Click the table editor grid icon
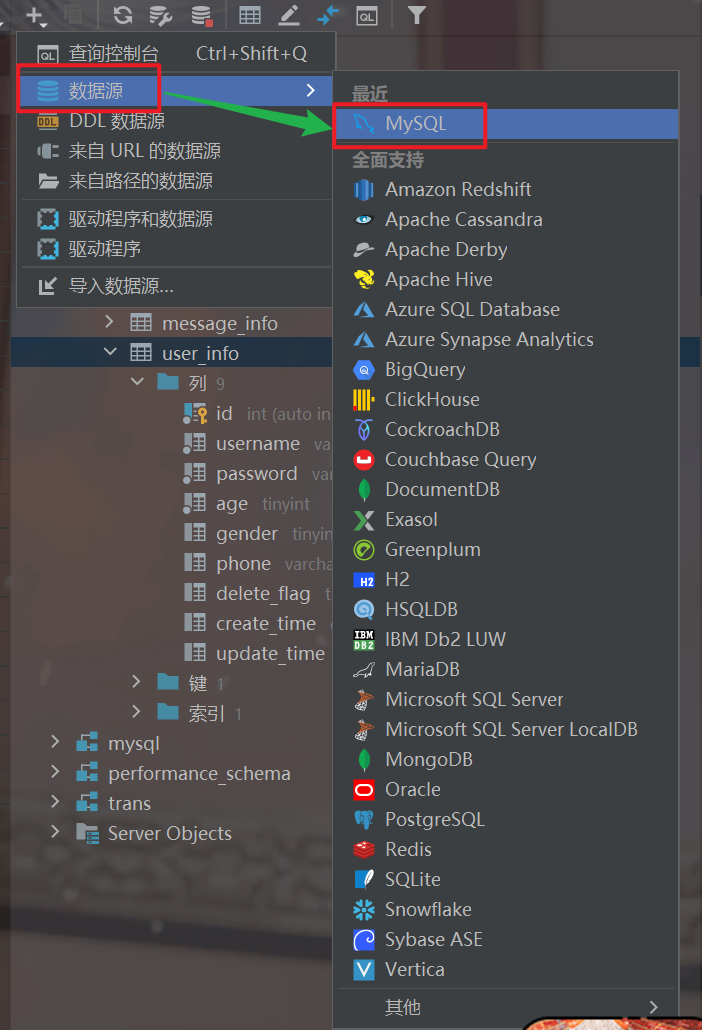The image size is (702, 1030). (250, 14)
